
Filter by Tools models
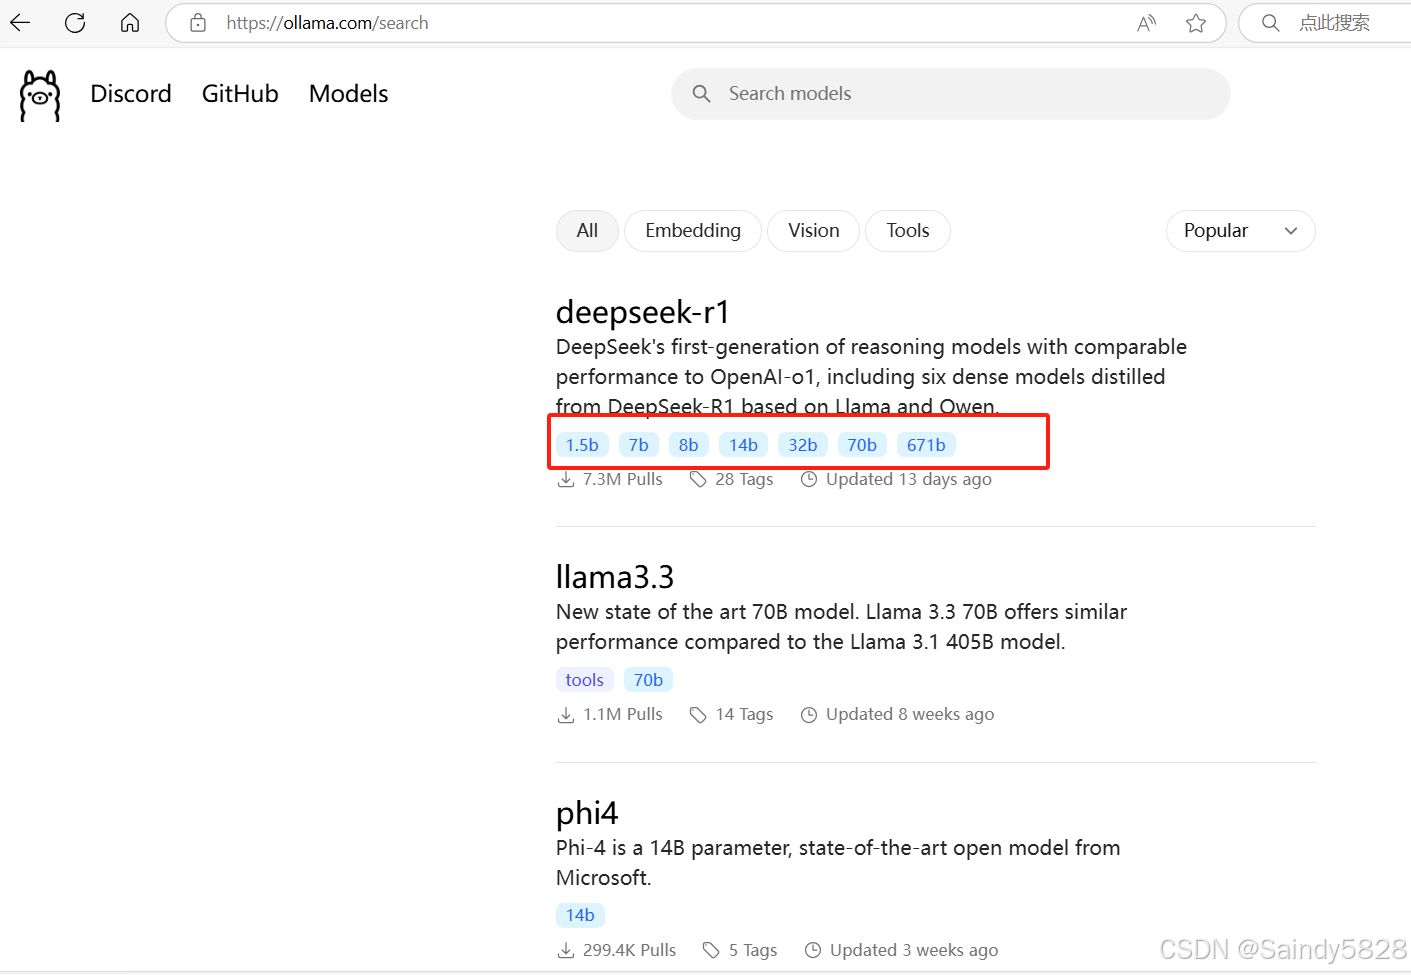[907, 231]
